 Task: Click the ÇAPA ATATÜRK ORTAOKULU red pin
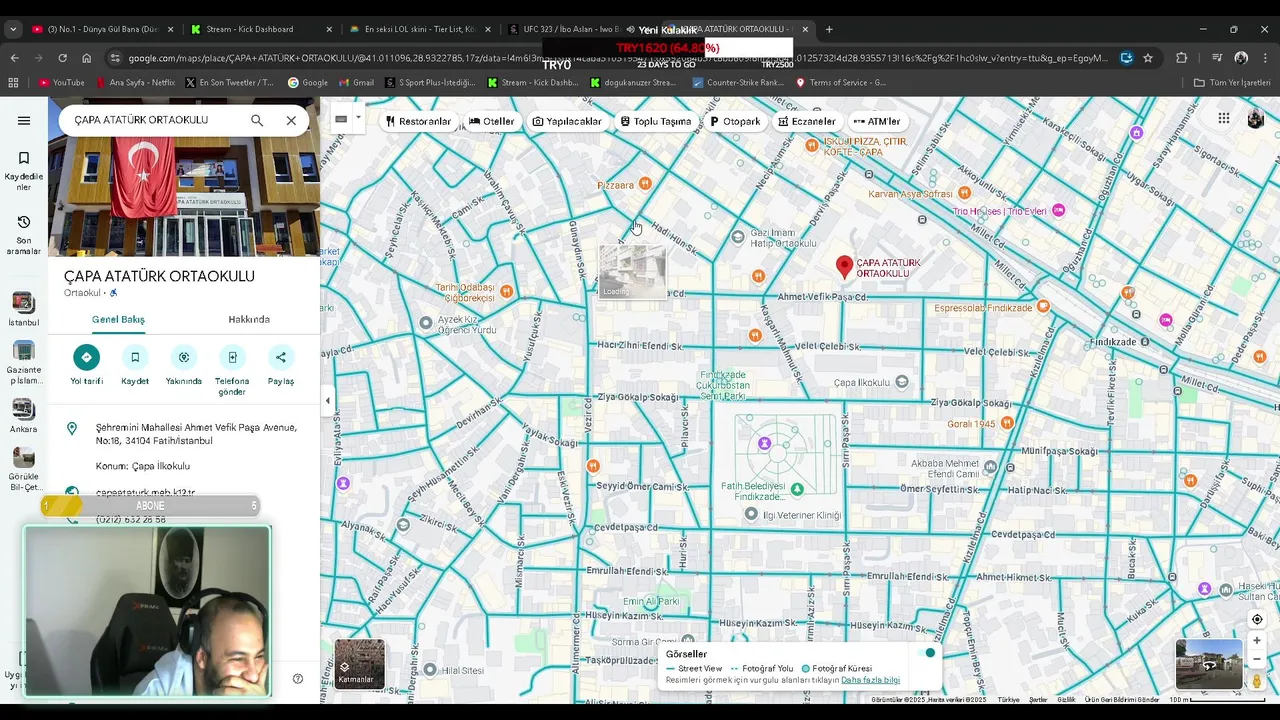(x=844, y=266)
